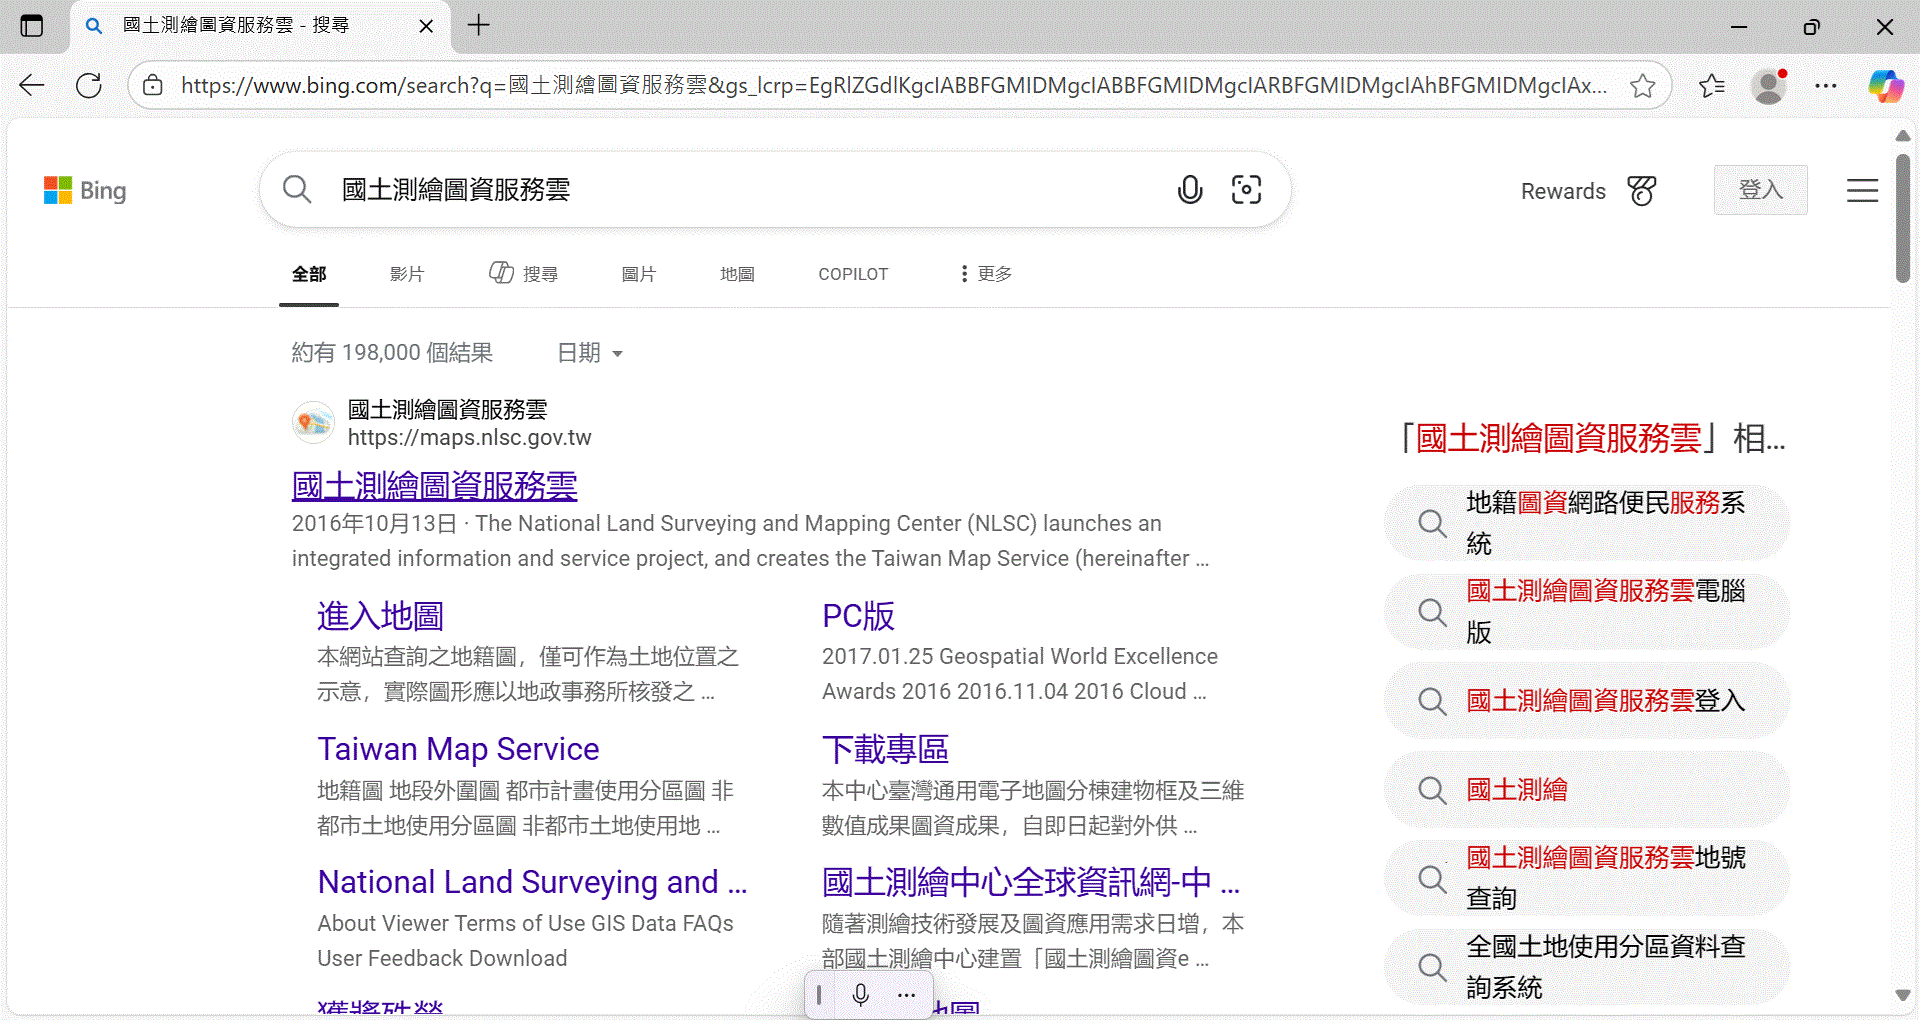Open the Rewards medal icon
The image size is (1920, 1020).
pyautogui.click(x=1641, y=190)
